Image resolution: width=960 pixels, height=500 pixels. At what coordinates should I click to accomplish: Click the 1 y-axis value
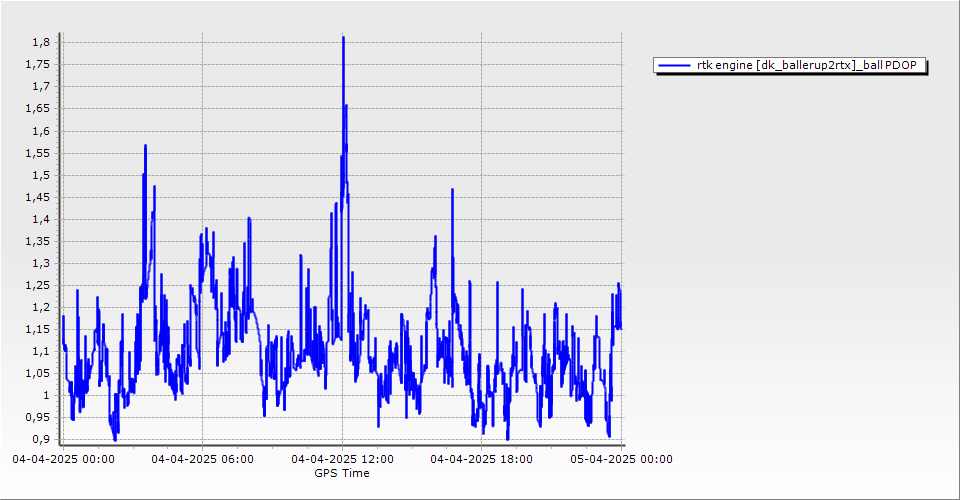pyautogui.click(x=47, y=395)
